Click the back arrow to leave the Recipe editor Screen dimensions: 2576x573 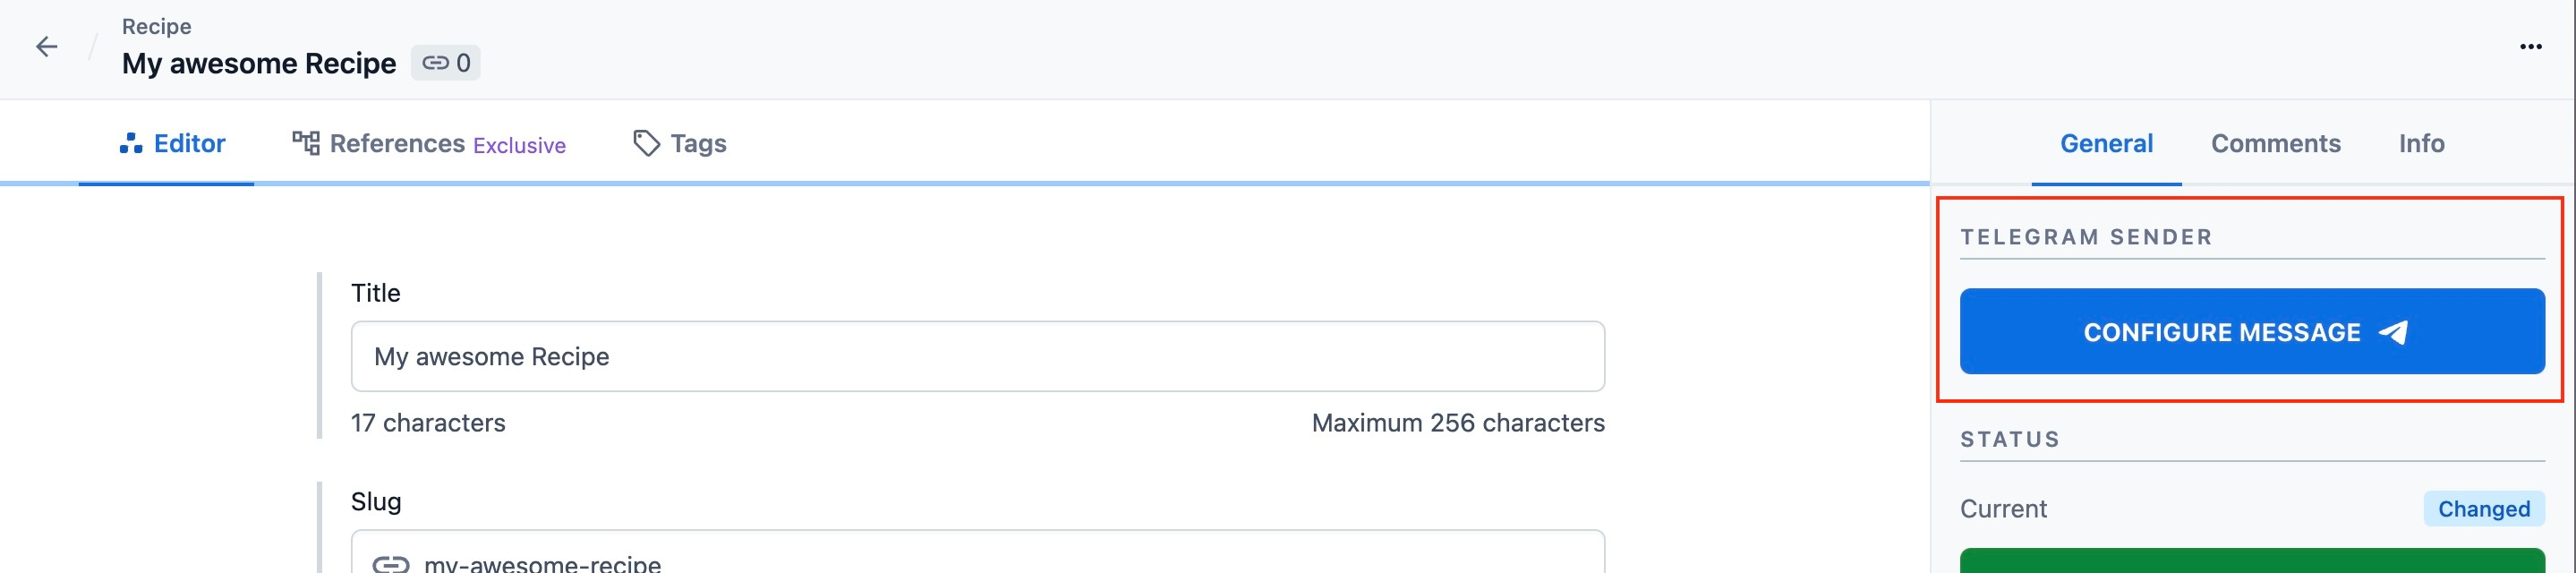47,47
